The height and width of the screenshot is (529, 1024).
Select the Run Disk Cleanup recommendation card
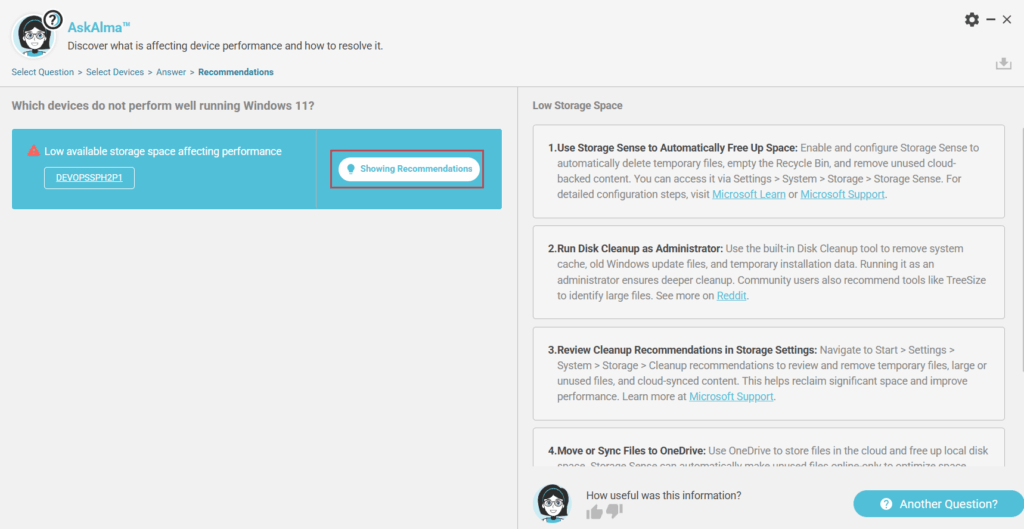pyautogui.click(x=768, y=272)
